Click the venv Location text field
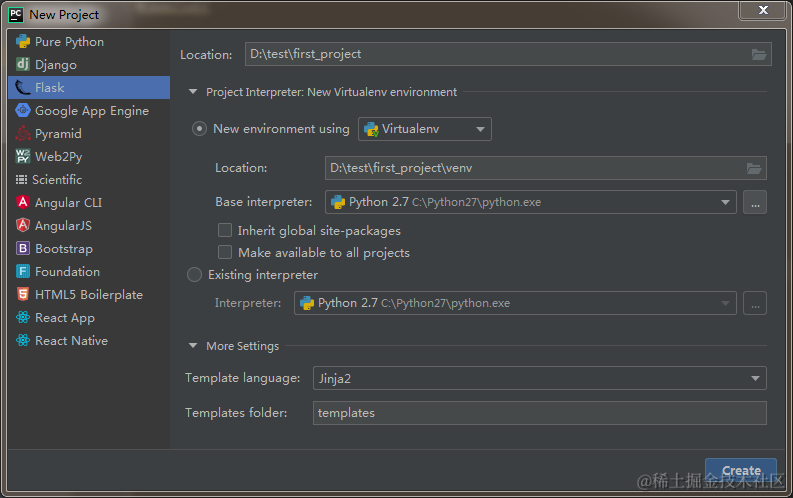The height and width of the screenshot is (498, 793). [546, 168]
